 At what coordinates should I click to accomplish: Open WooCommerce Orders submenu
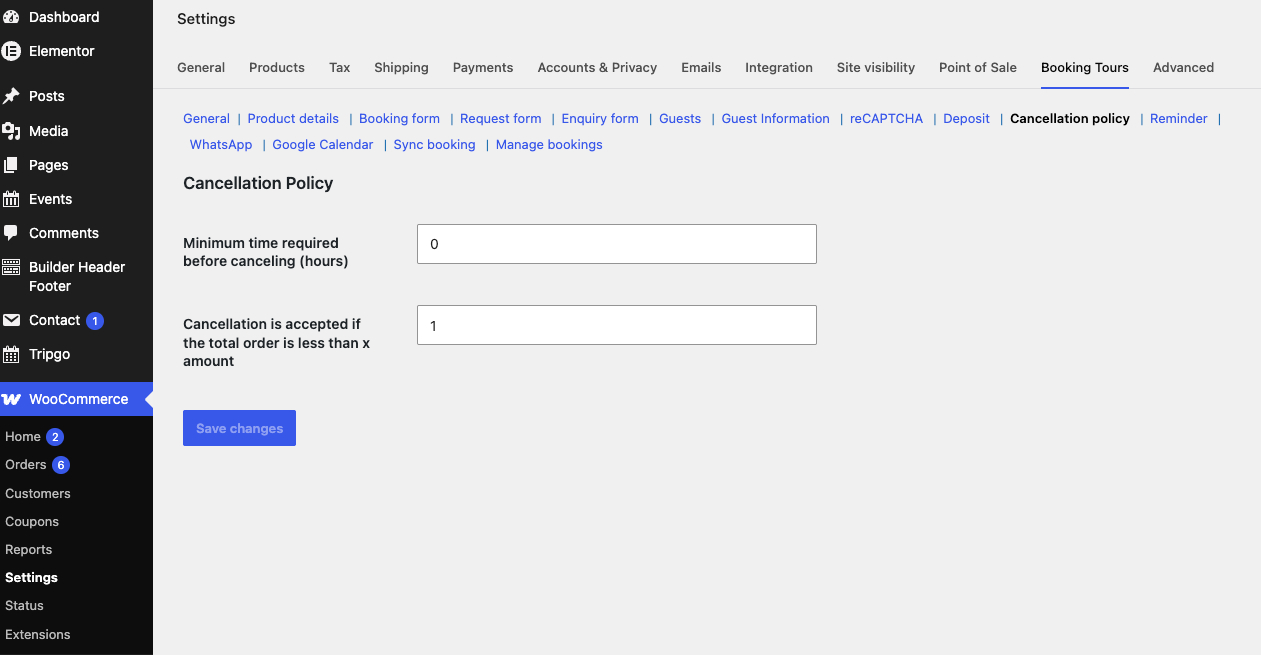coord(26,465)
